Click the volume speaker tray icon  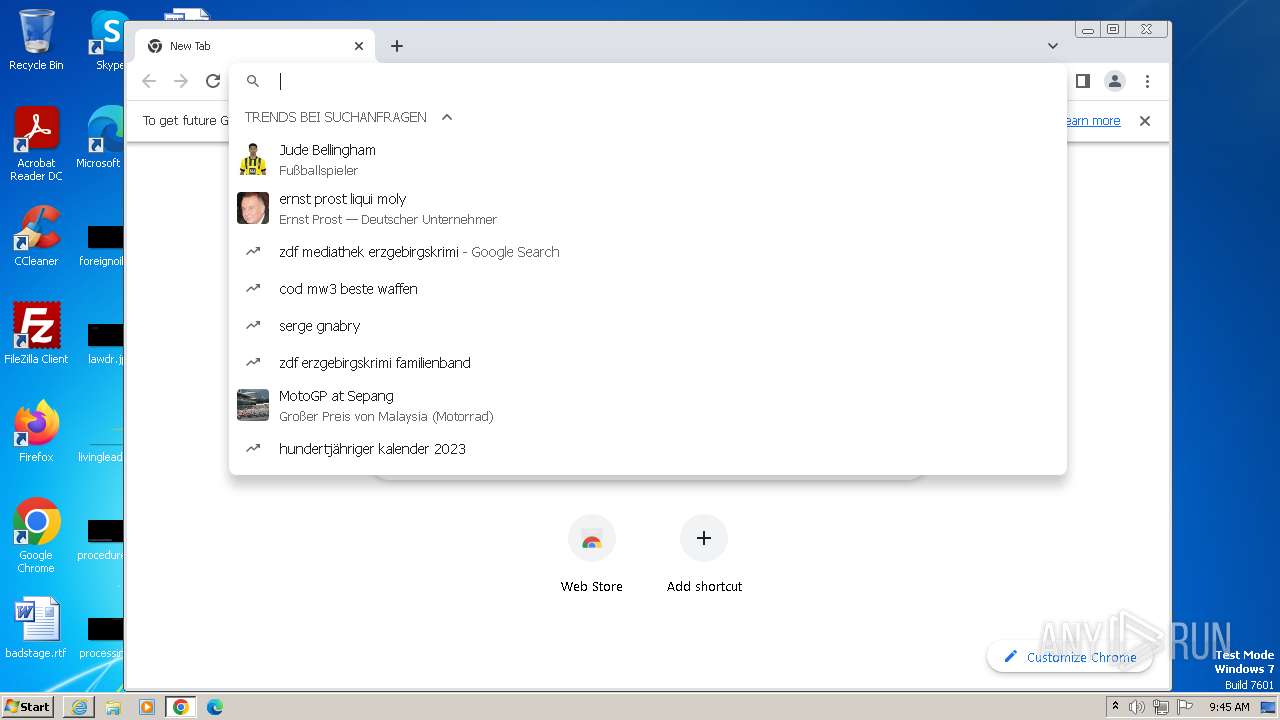1137,707
